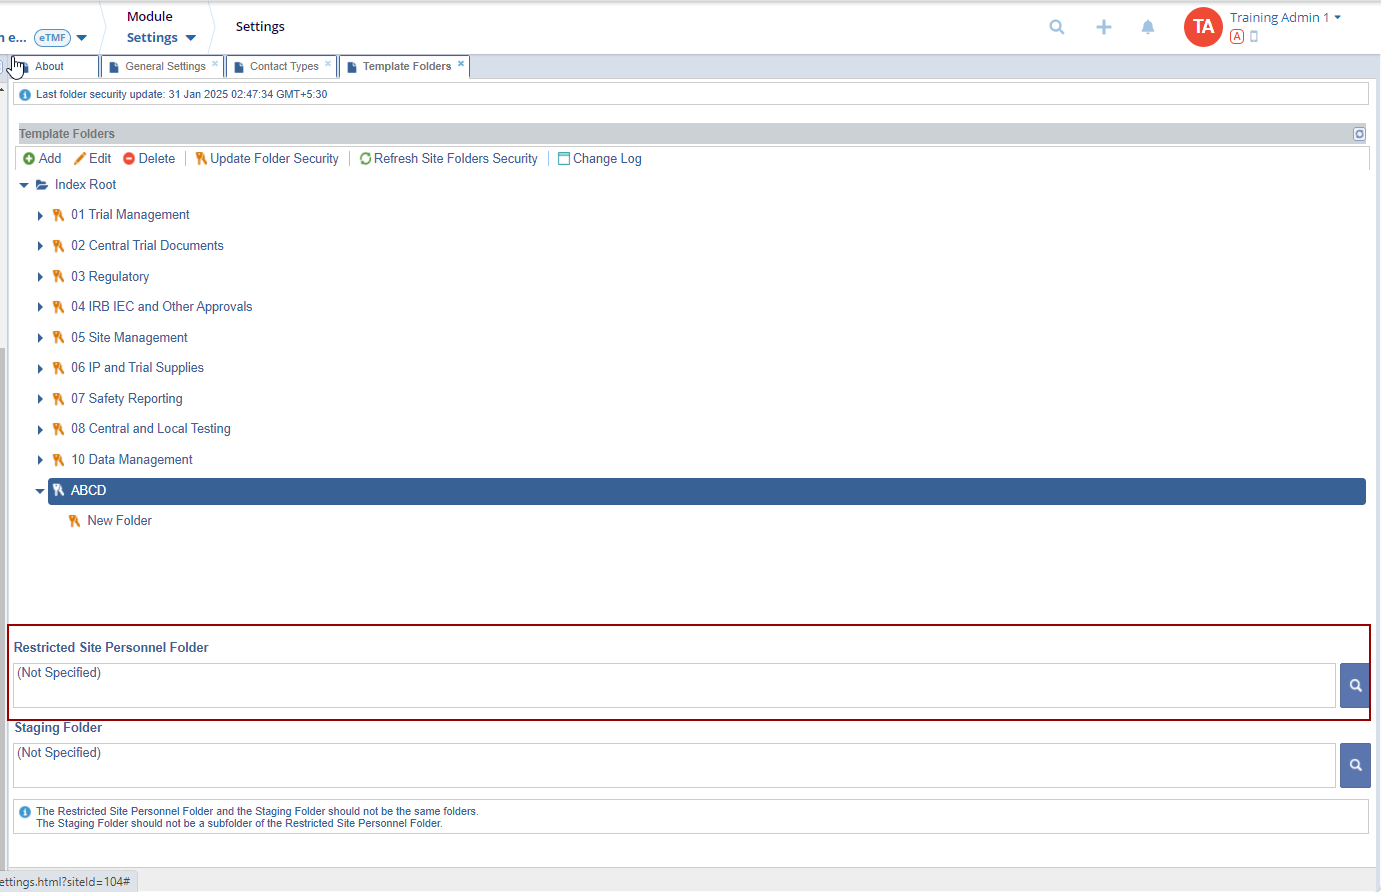This screenshot has height=892, width=1381.
Task: Click the Edit pencil toolbar button
Action: (x=92, y=159)
